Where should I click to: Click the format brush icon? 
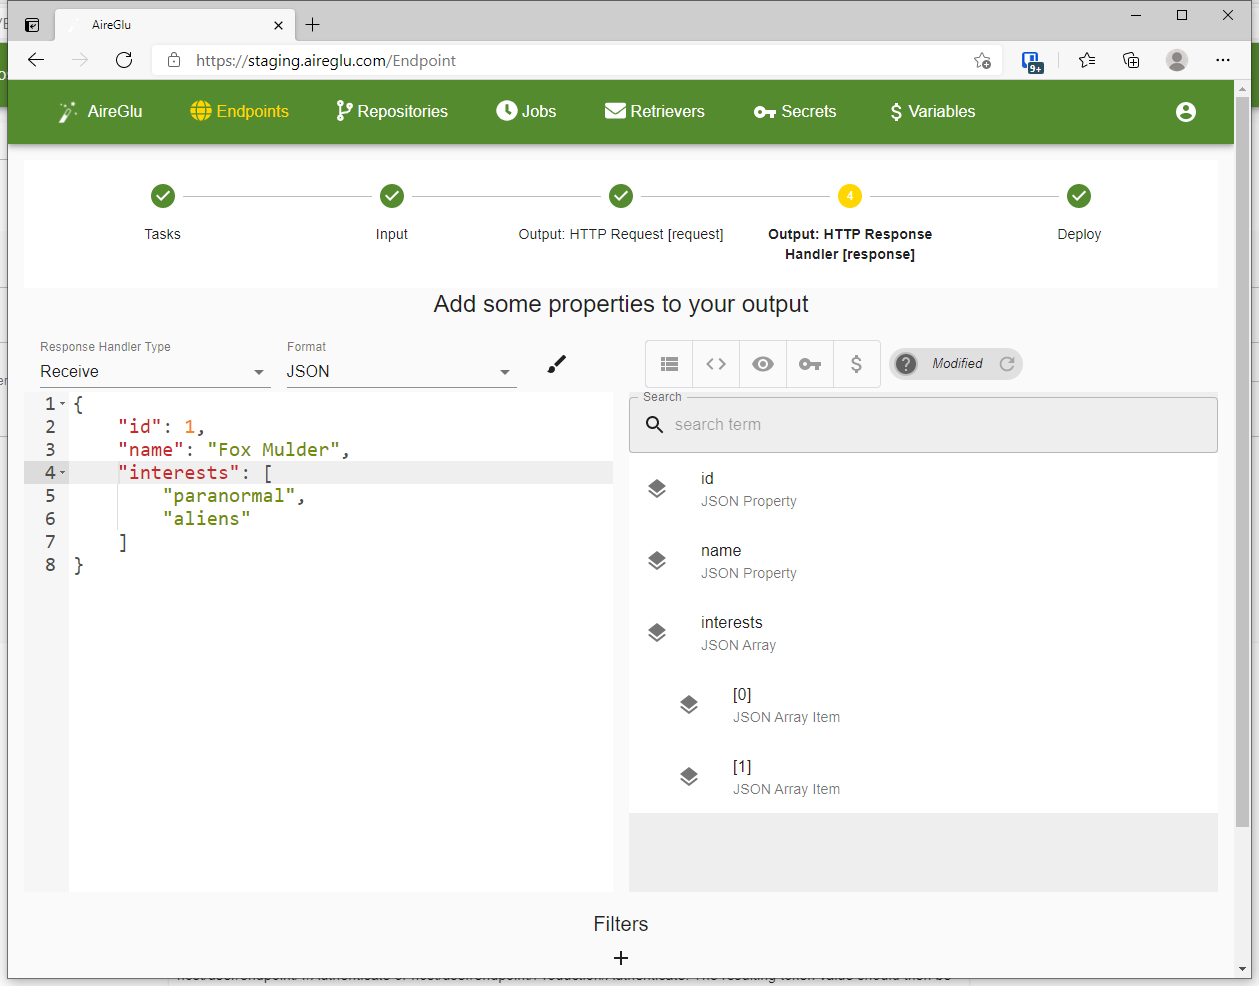click(557, 364)
